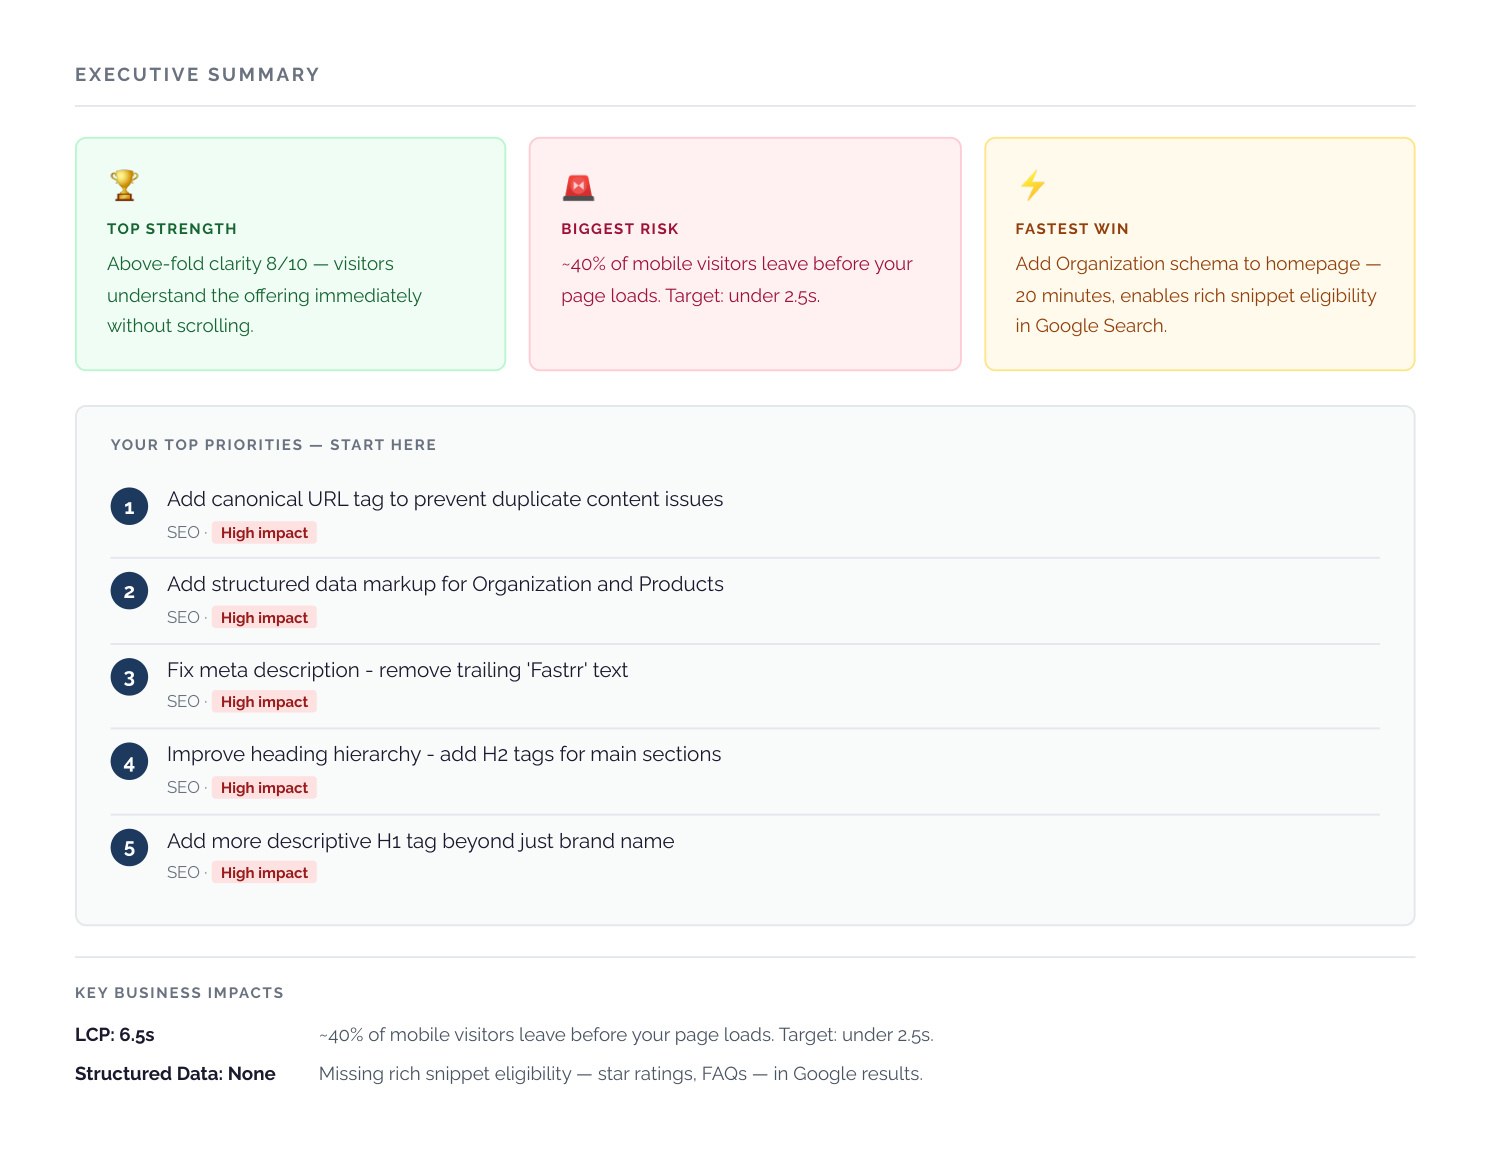Click SEO label under canonical URL item

click(183, 533)
